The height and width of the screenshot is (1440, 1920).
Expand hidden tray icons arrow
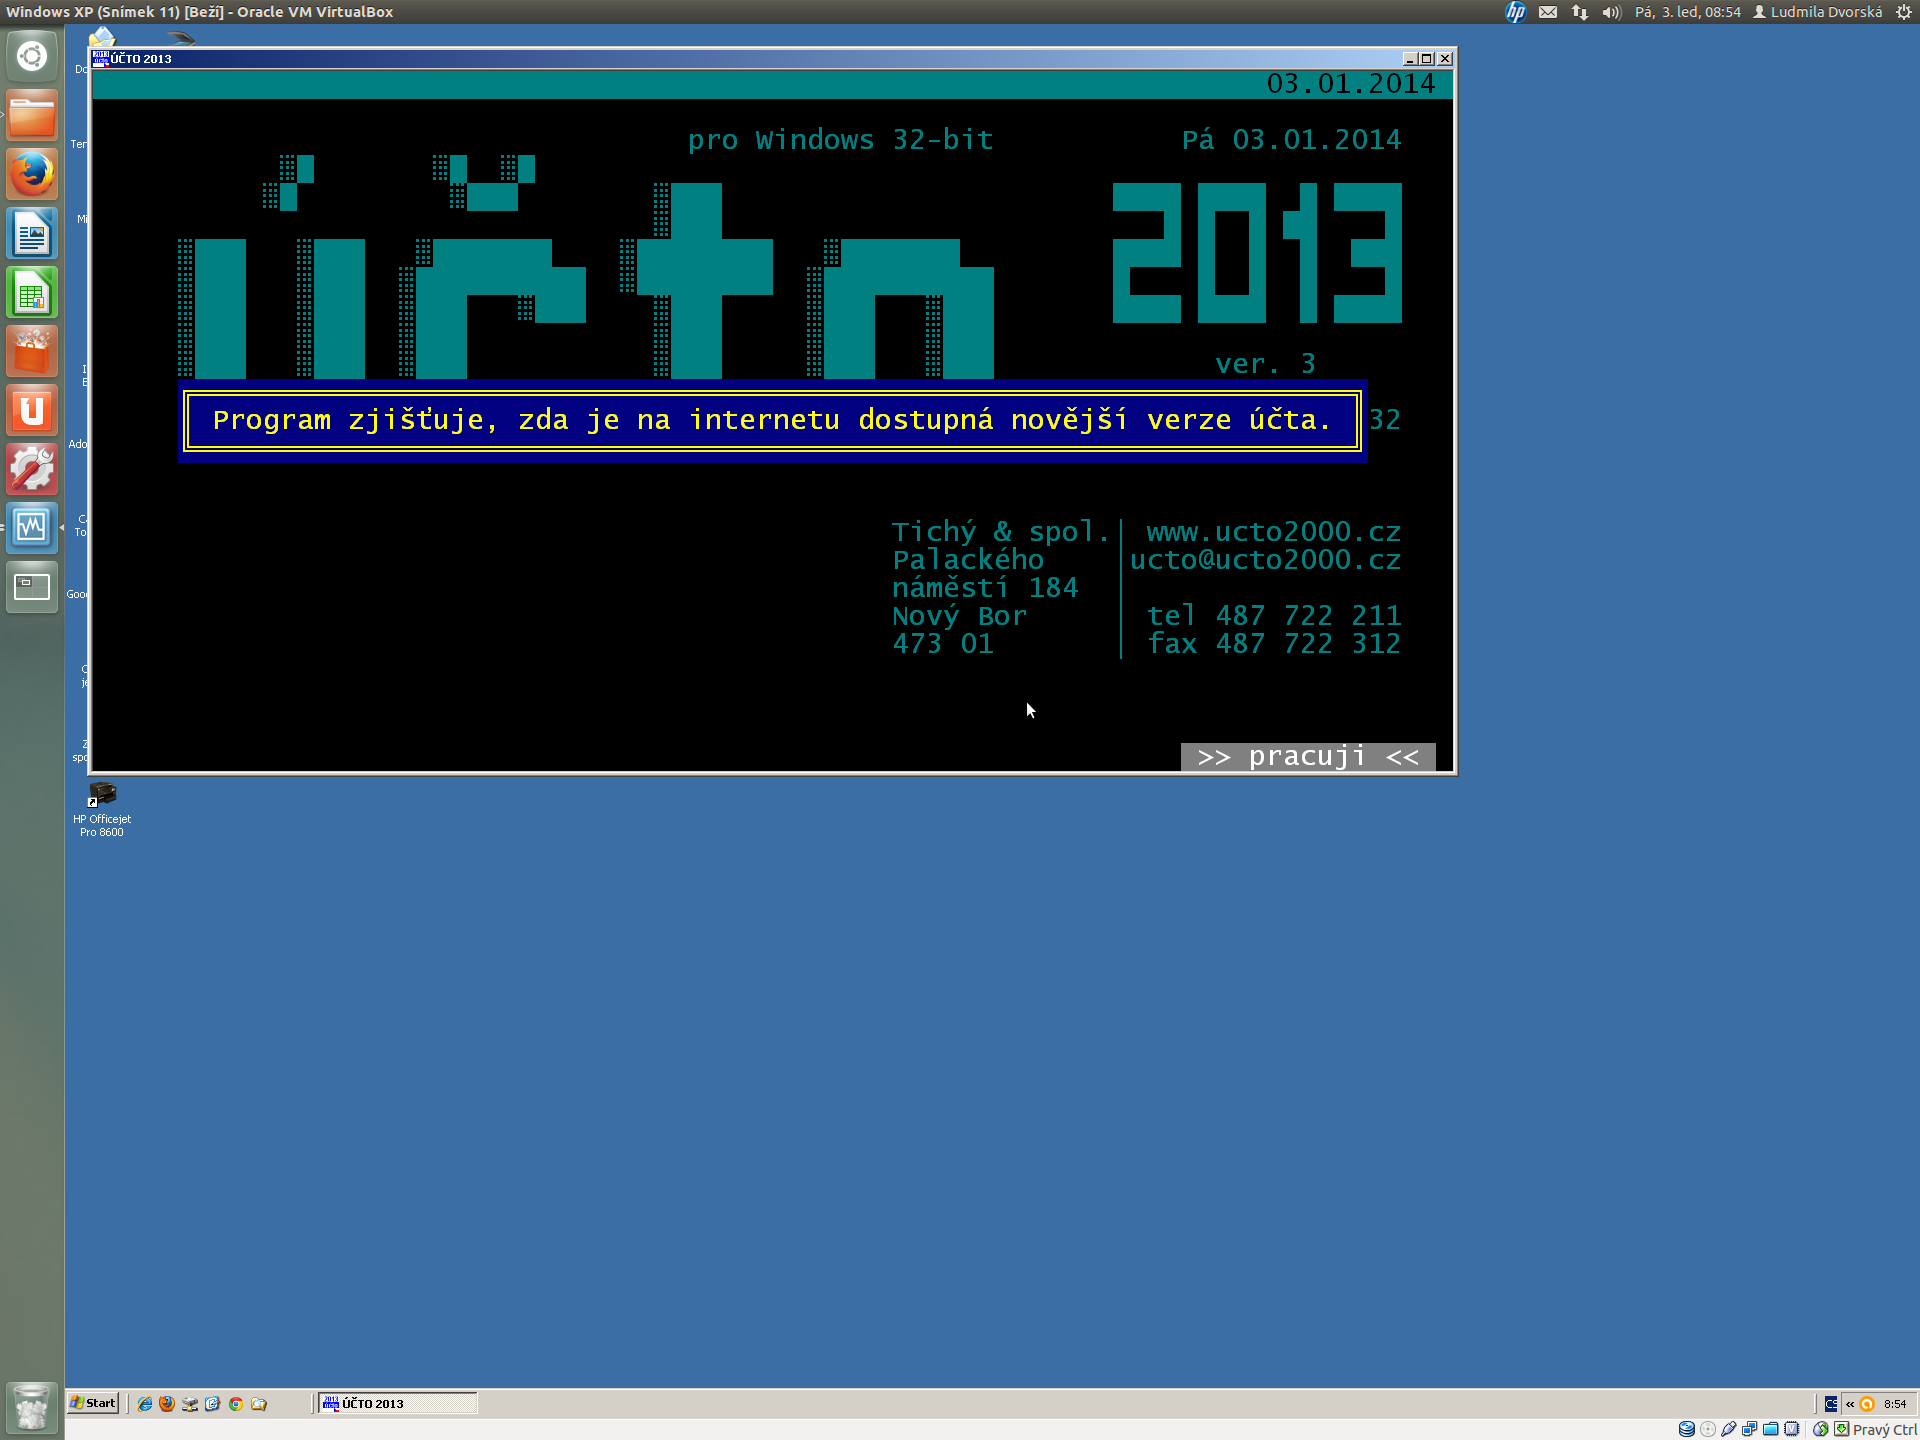click(1850, 1404)
